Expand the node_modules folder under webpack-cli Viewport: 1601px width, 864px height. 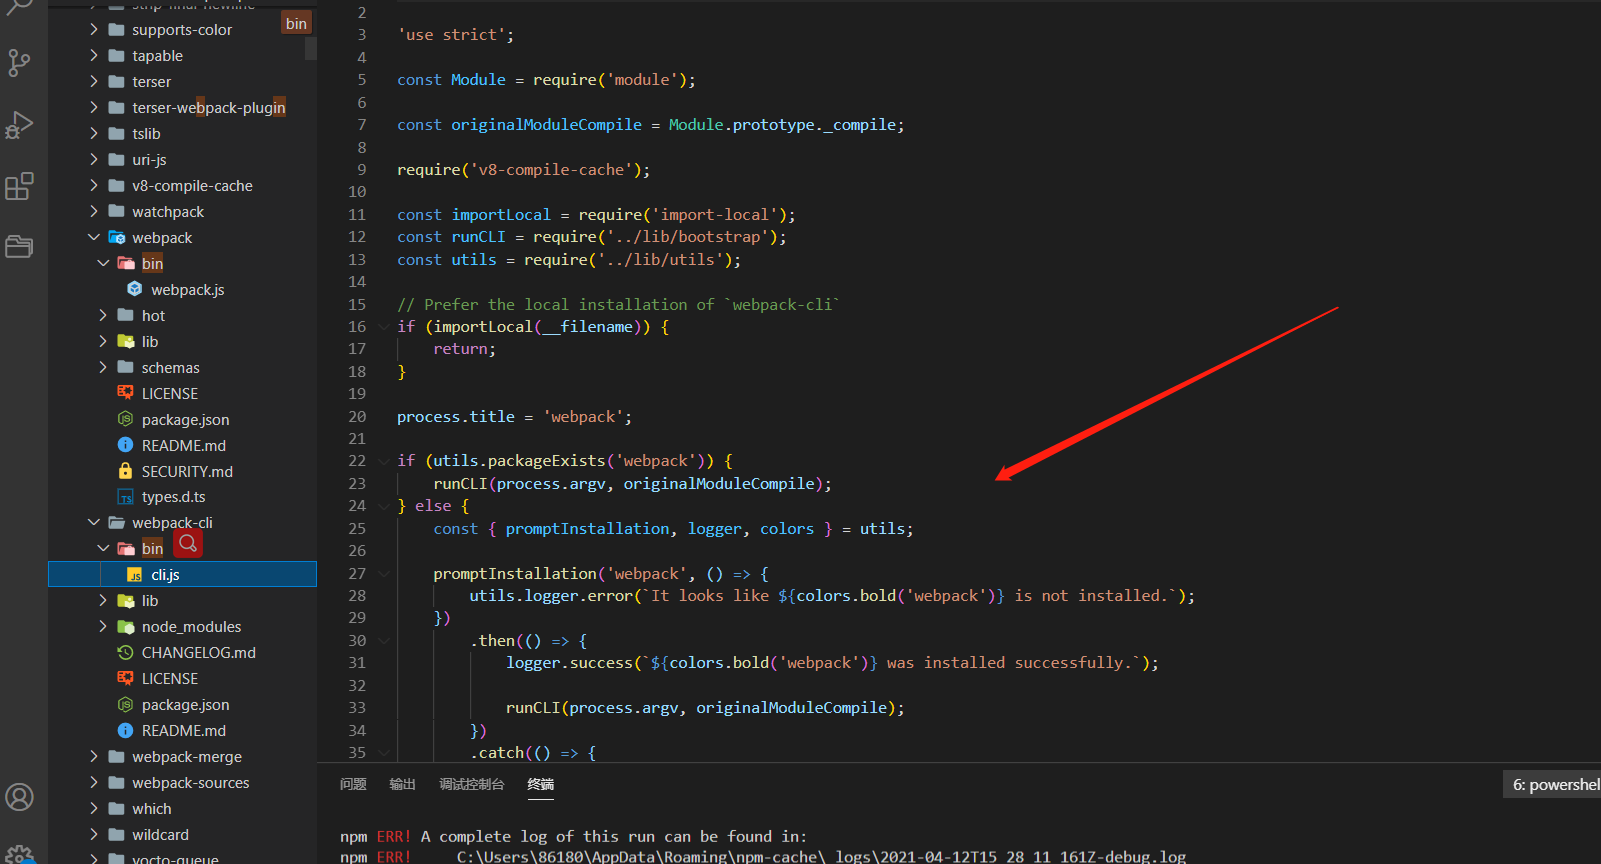click(103, 626)
